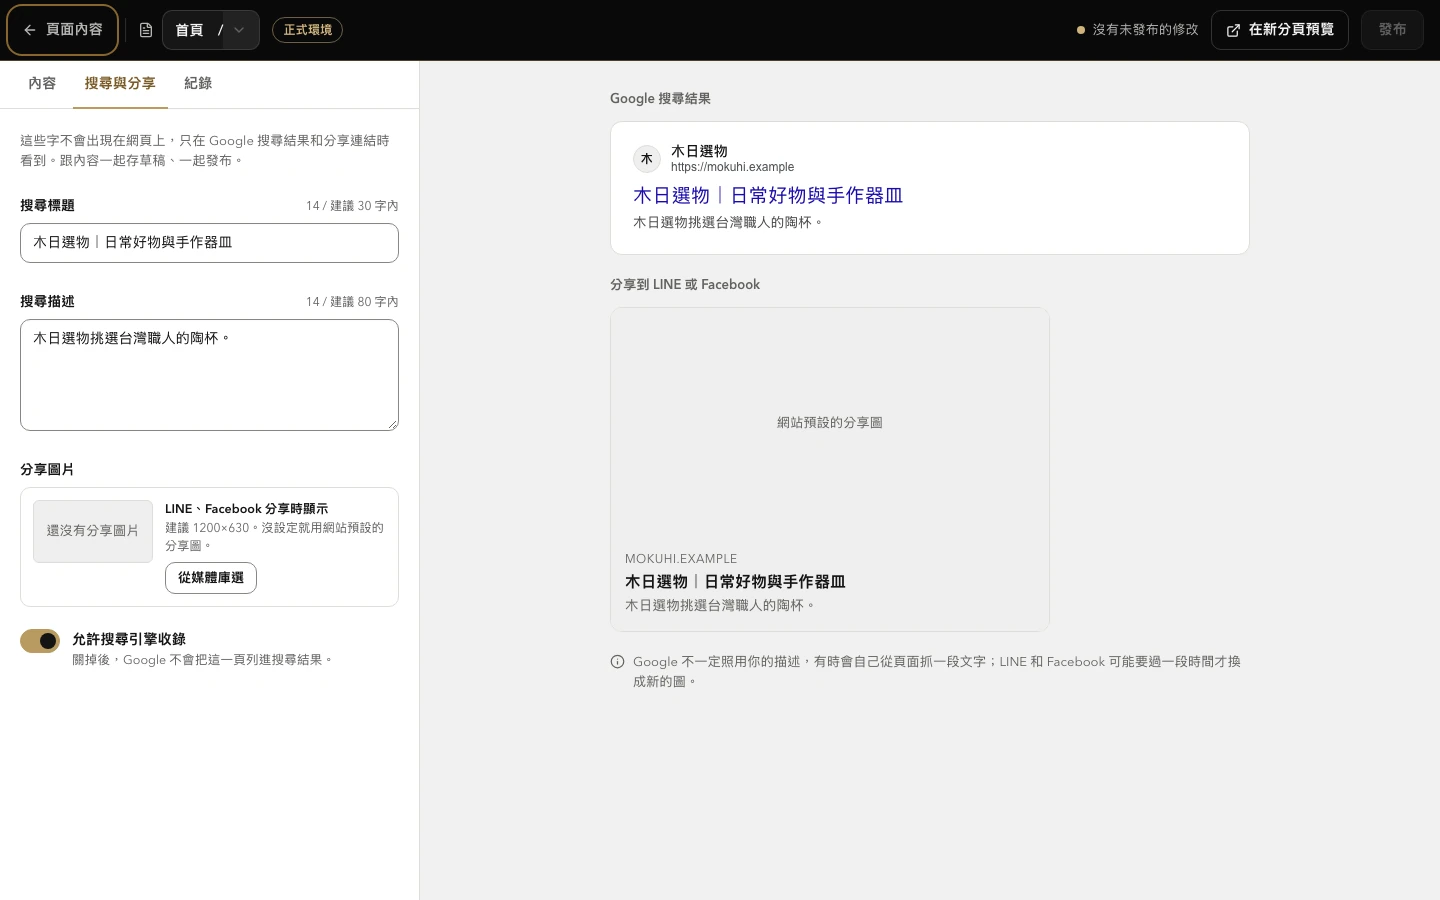Click the 搜尋標題 input field
1440x900 pixels.
pyautogui.click(x=209, y=243)
